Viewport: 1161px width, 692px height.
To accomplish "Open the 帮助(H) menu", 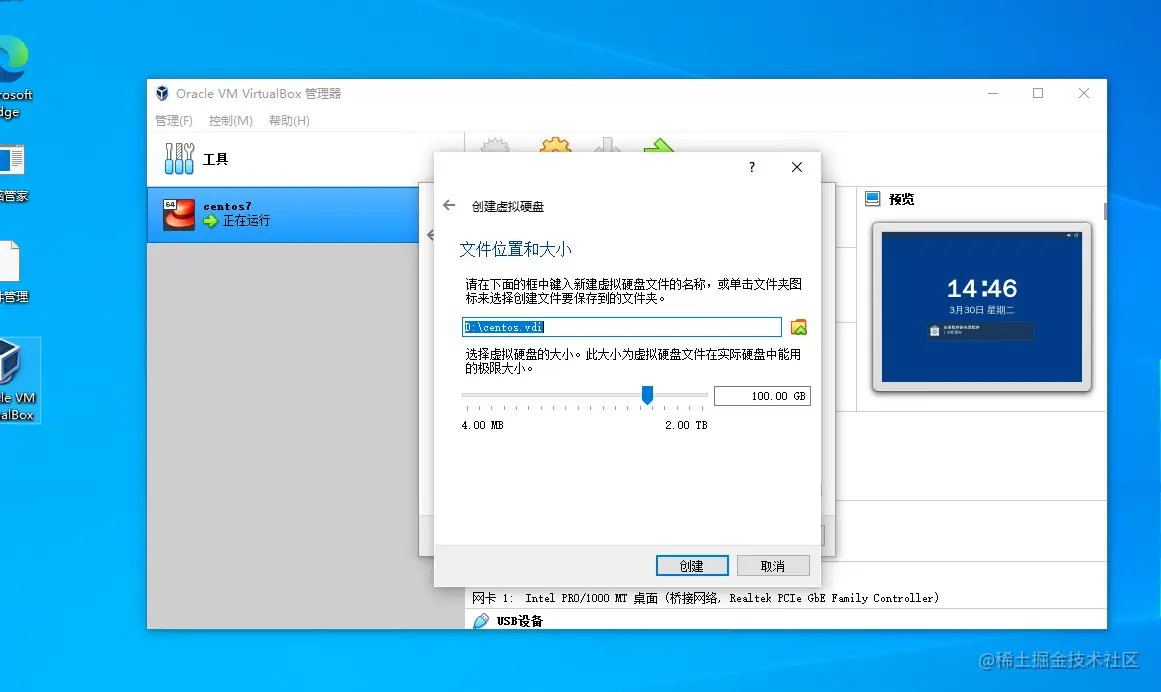I will coord(289,121).
